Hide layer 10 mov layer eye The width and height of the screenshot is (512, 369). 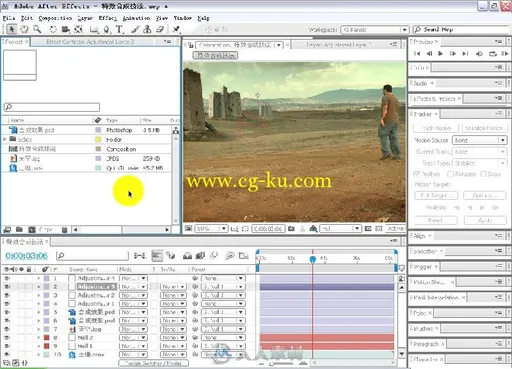point(7,354)
